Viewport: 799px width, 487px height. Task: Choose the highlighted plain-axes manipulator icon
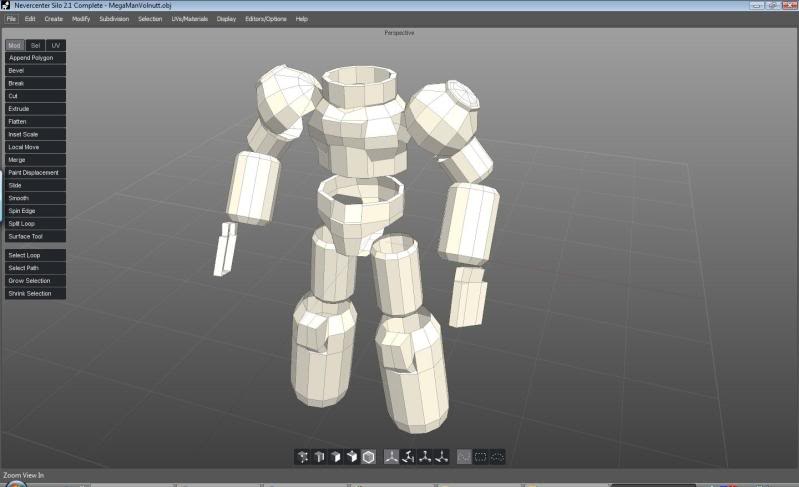point(391,457)
